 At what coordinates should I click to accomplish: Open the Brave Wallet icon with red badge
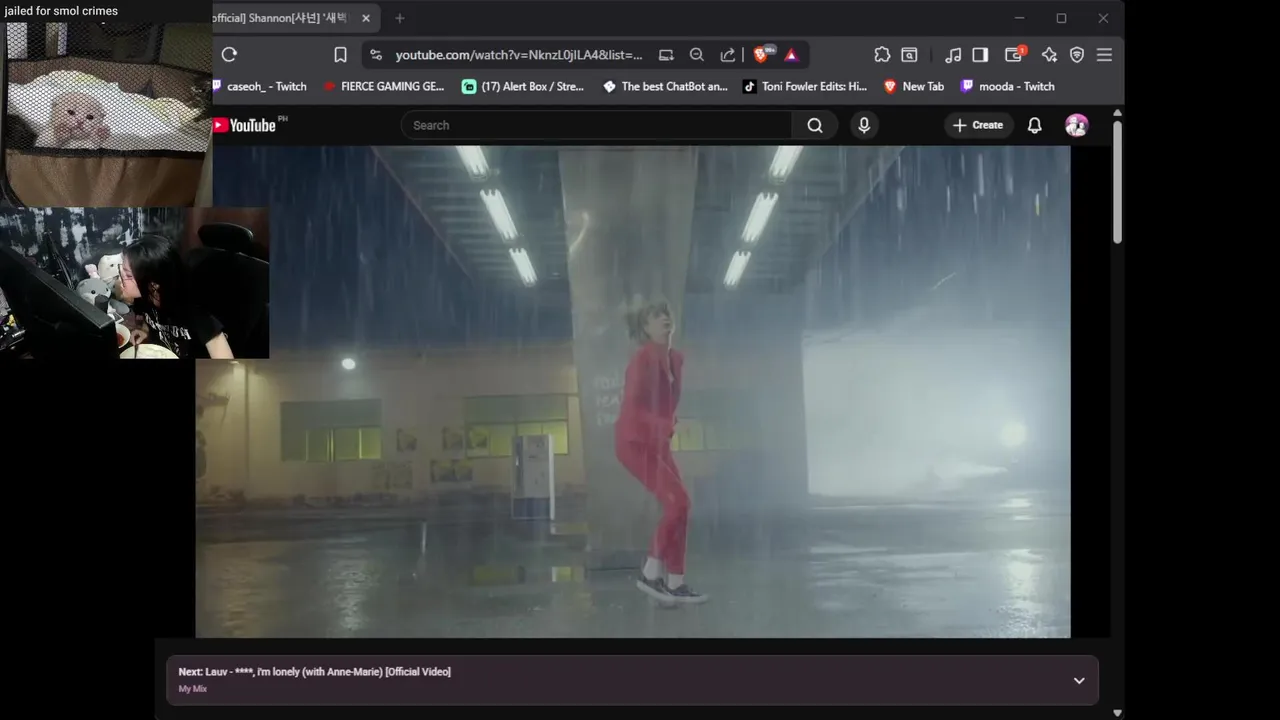1015,55
